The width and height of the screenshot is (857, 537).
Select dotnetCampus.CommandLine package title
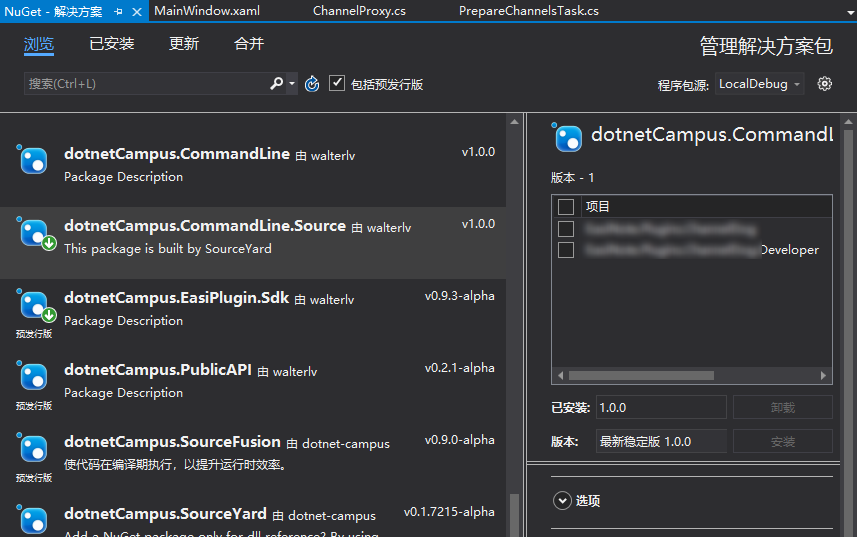(177, 154)
